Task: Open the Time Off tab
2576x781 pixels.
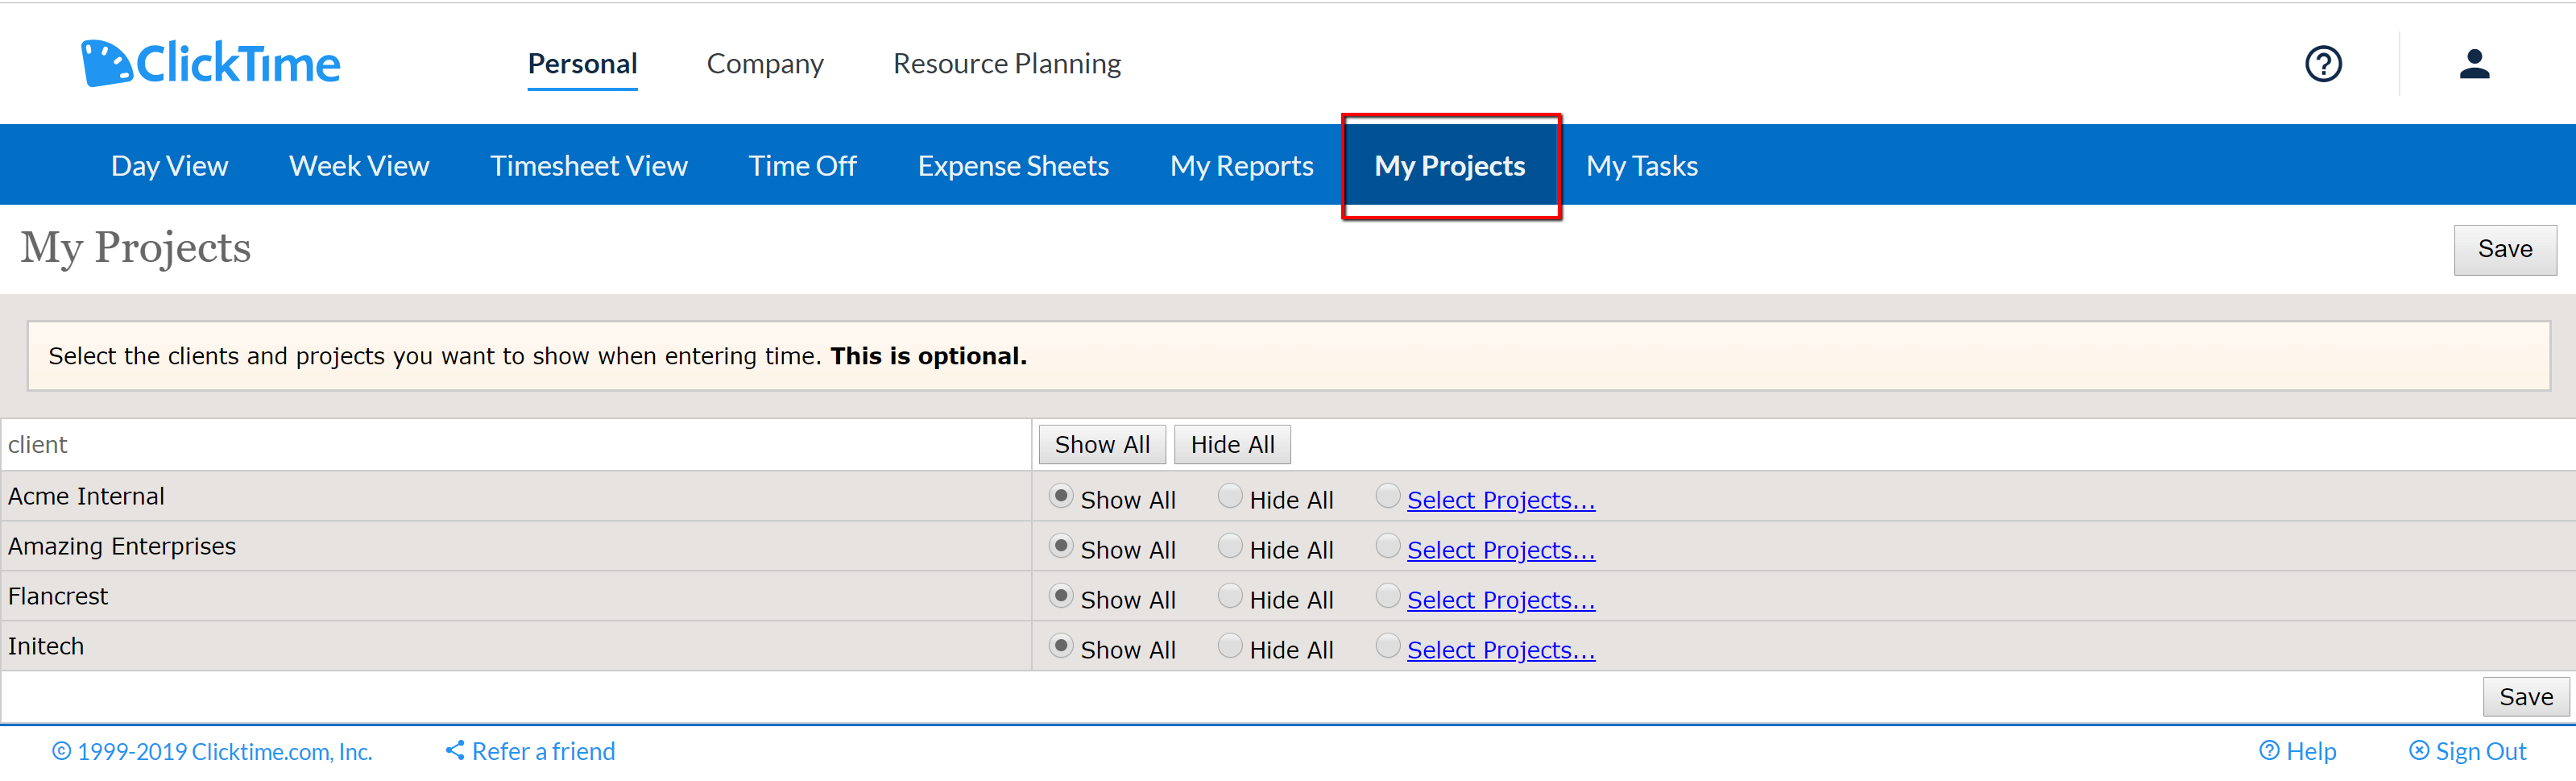Action: (803, 165)
